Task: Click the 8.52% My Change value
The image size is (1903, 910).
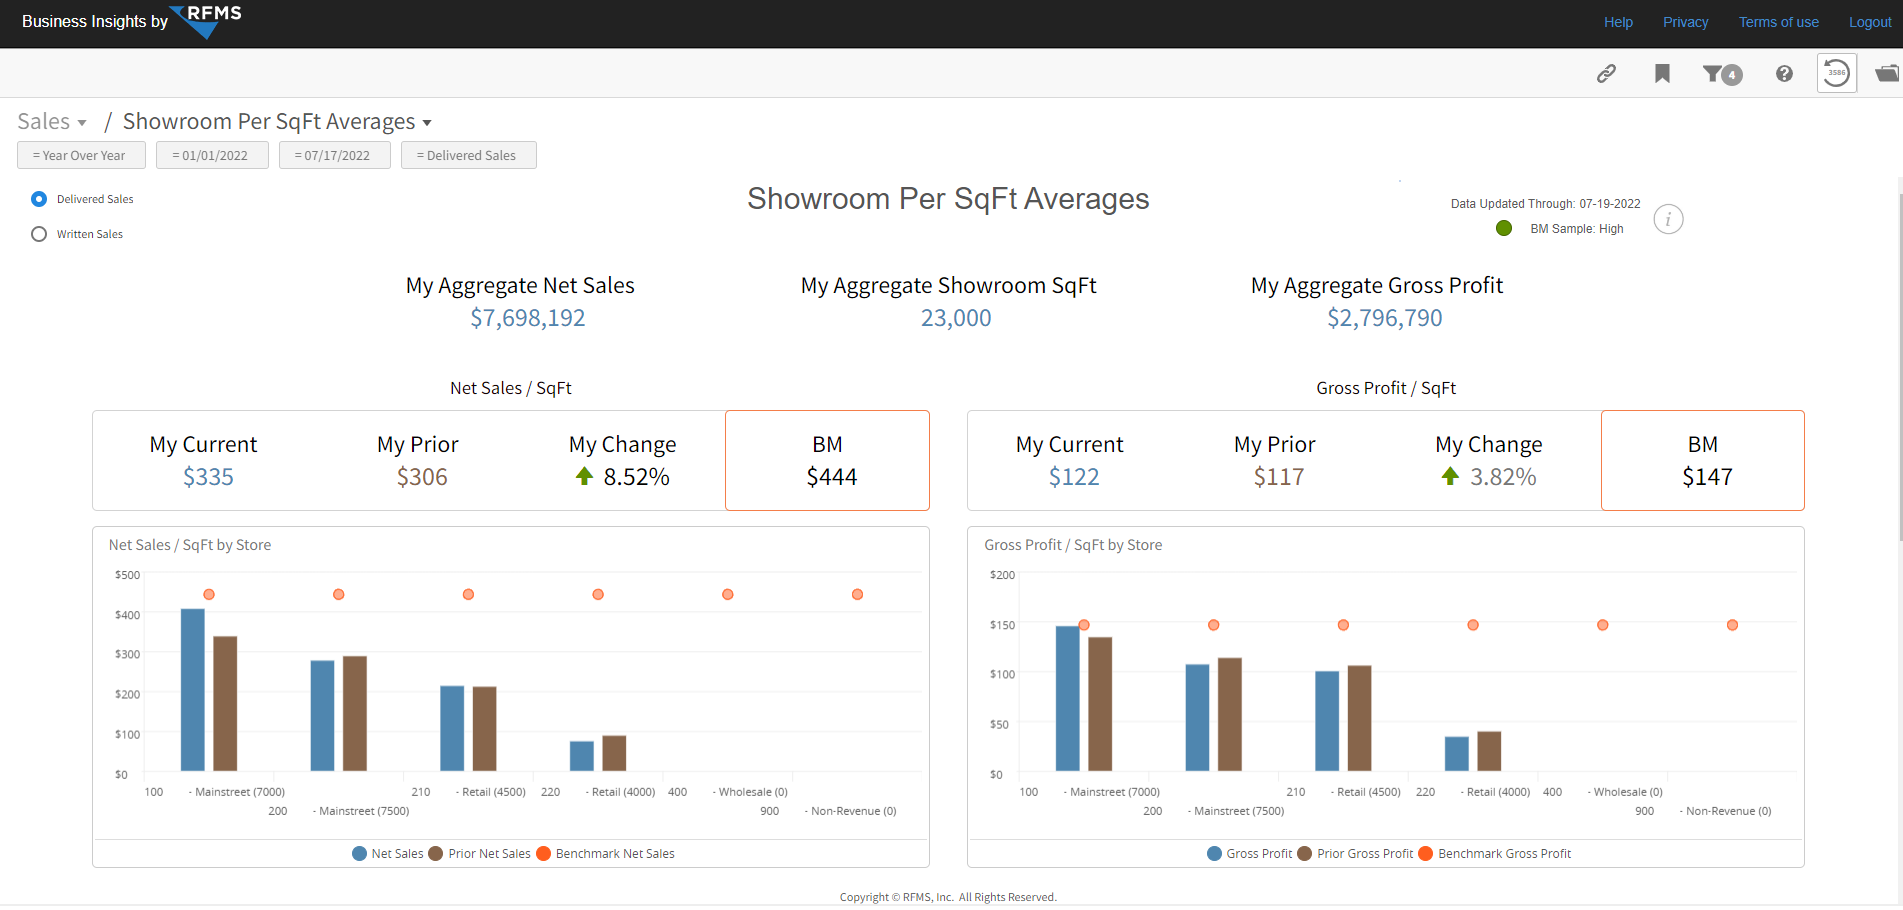Action: pyautogui.click(x=636, y=477)
